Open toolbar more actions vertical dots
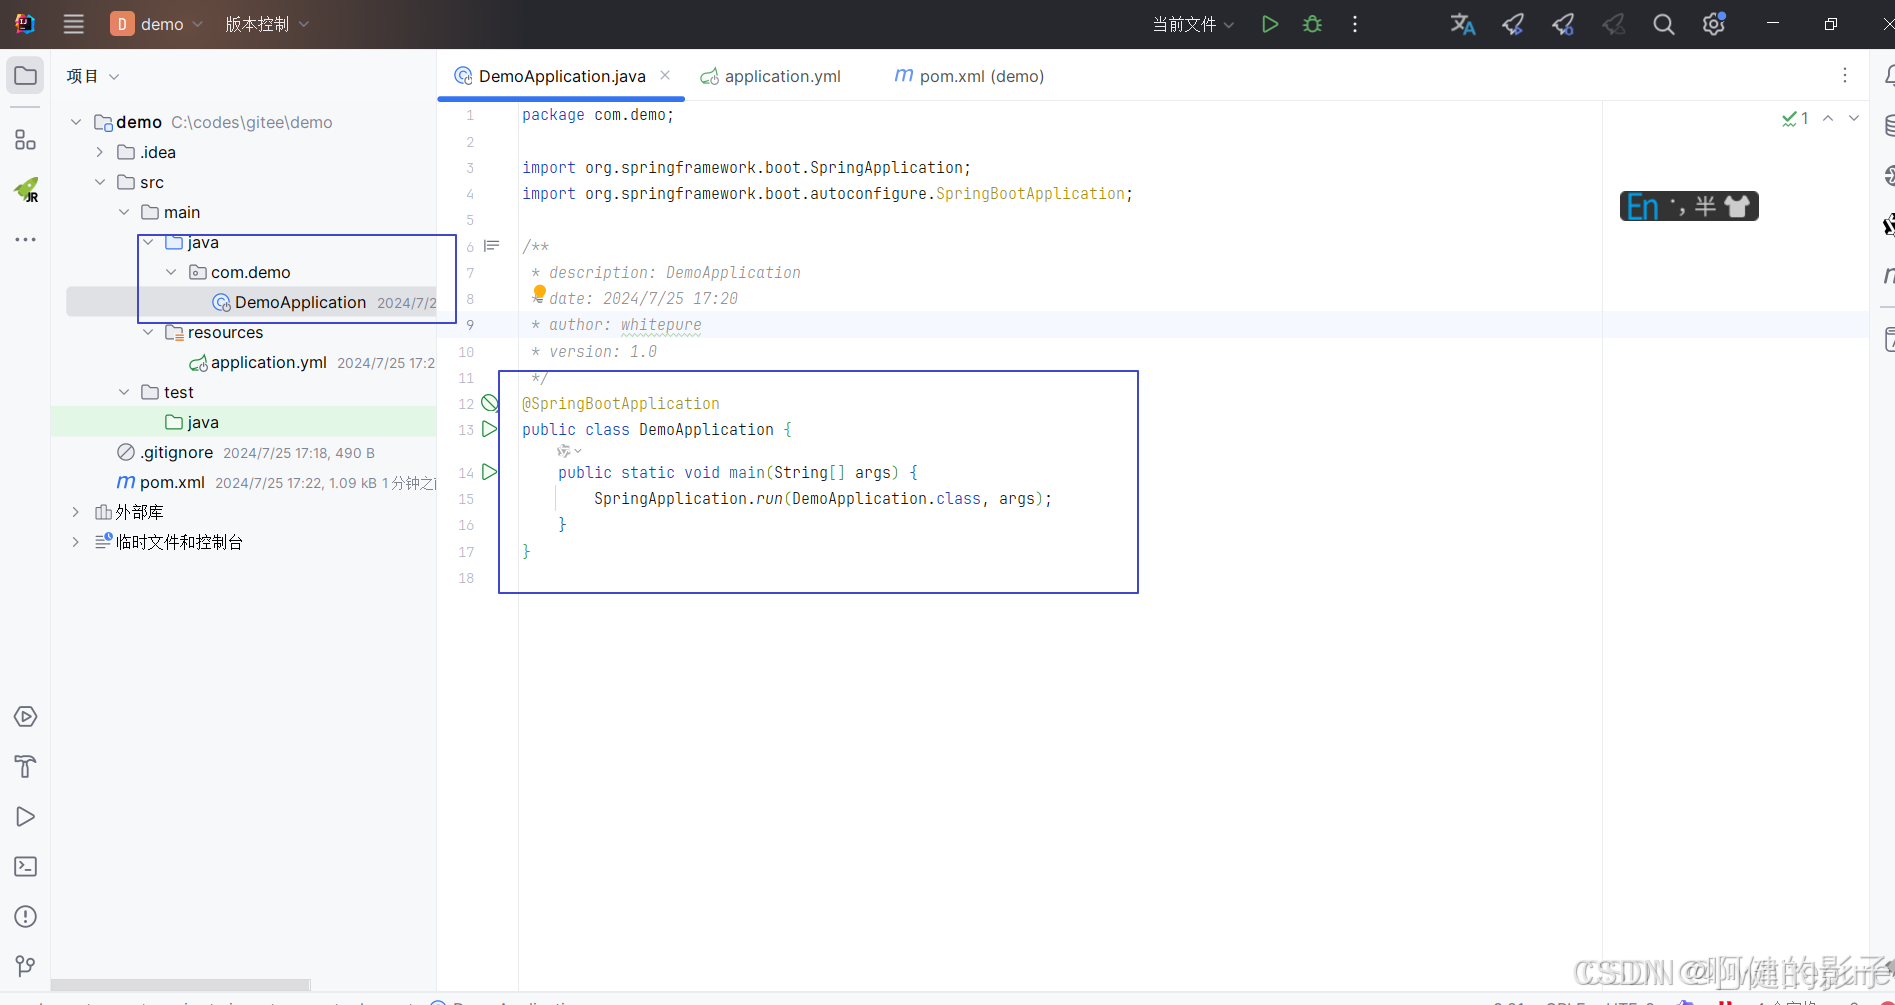Image resolution: width=1895 pixels, height=1005 pixels. pyautogui.click(x=1355, y=24)
